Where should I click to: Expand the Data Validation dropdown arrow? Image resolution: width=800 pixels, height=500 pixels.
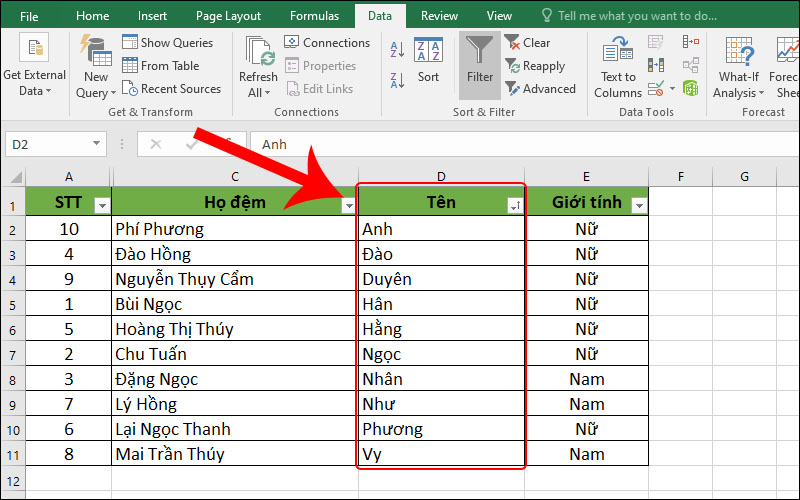[672, 89]
